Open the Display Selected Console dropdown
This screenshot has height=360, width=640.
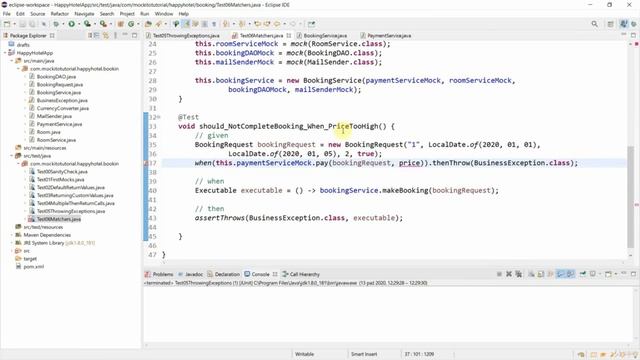click(600, 274)
